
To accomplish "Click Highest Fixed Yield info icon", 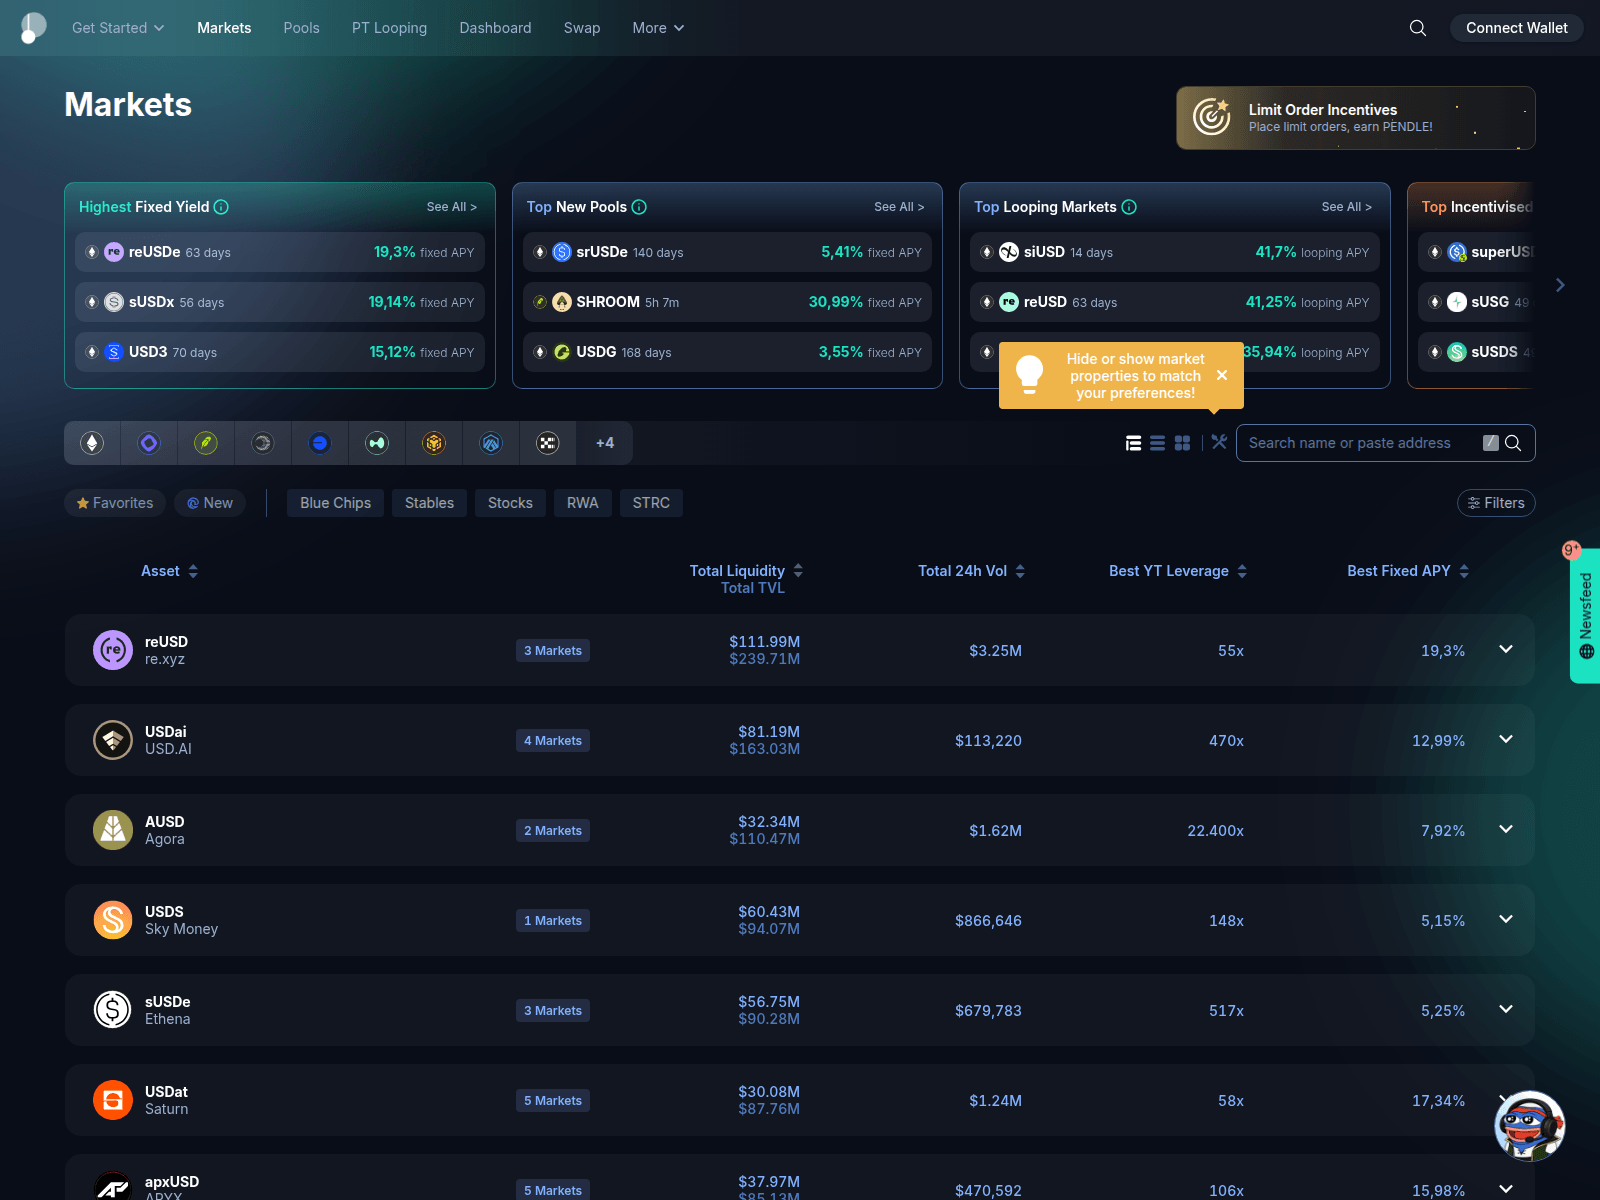I will (x=221, y=207).
